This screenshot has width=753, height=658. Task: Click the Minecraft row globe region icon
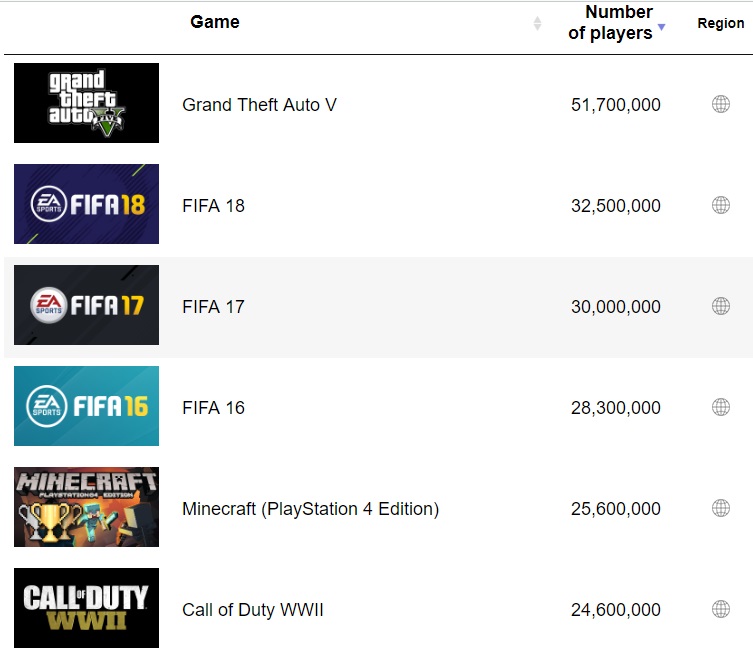point(720,508)
